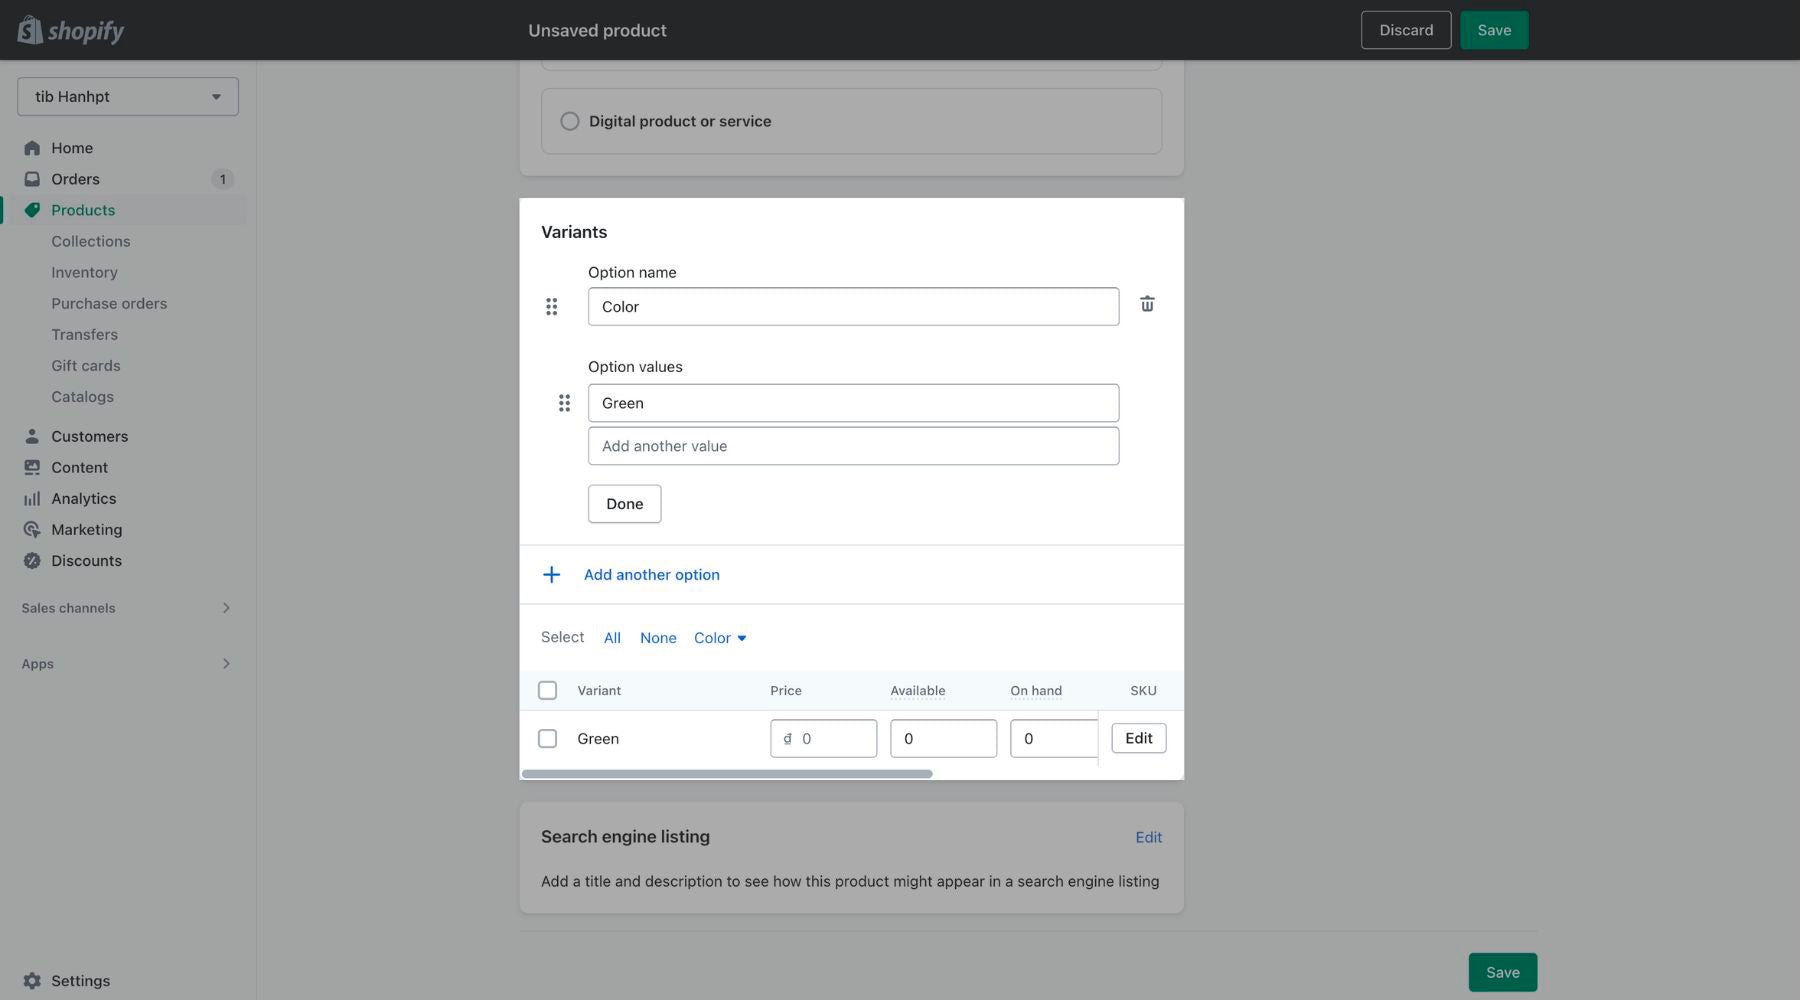This screenshot has height=1000, width=1800.
Task: Open the Color select filter dropdown
Action: point(720,638)
